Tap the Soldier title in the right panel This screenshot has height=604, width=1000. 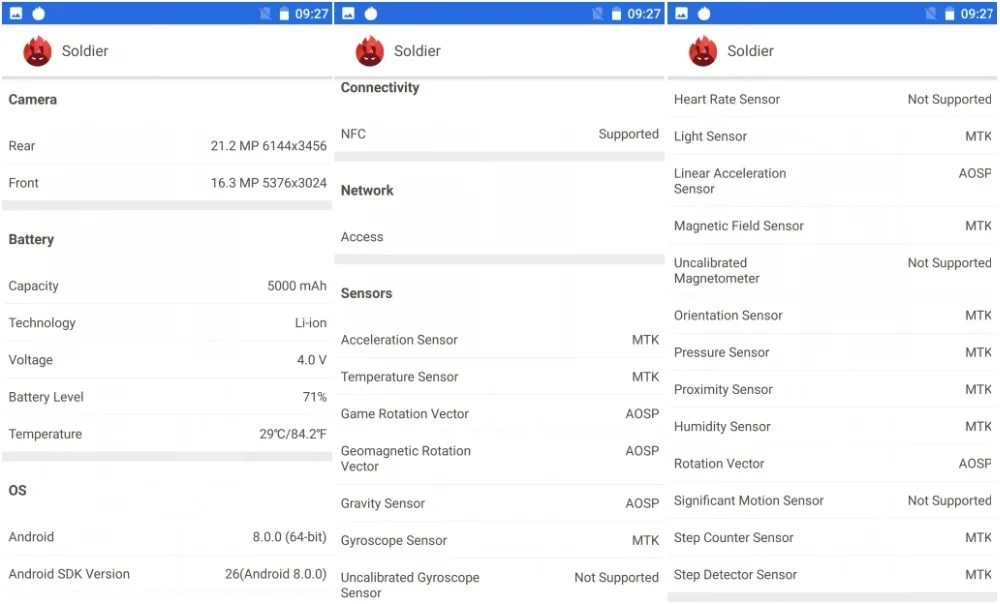click(x=750, y=51)
